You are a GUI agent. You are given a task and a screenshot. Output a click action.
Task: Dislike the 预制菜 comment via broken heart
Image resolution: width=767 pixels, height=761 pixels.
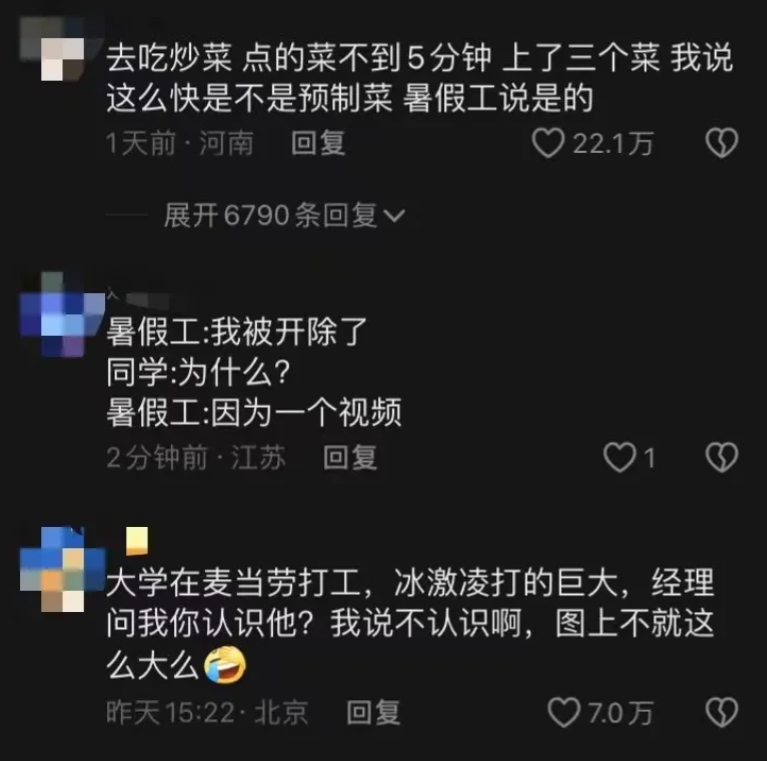(722, 143)
